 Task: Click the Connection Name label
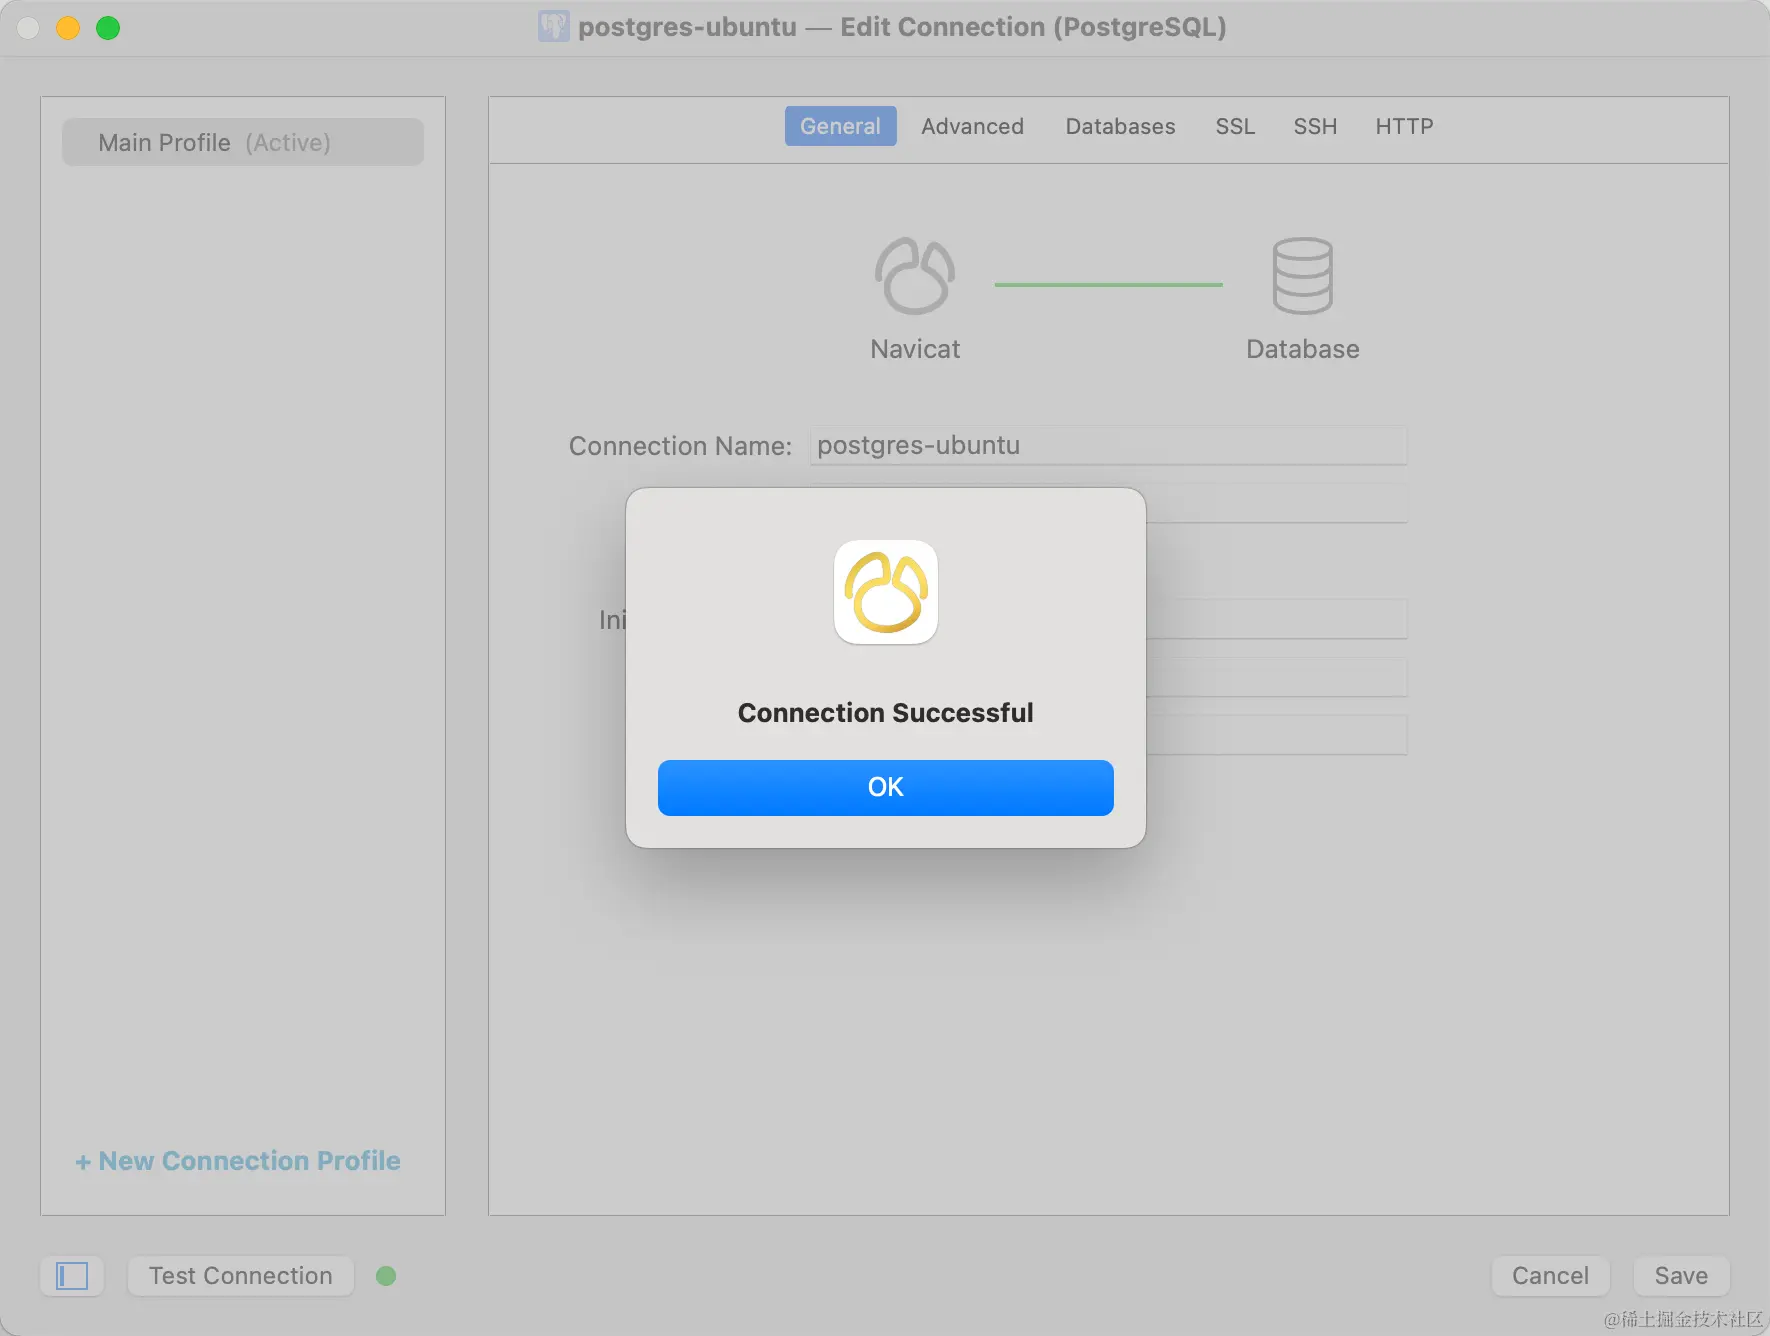(680, 446)
